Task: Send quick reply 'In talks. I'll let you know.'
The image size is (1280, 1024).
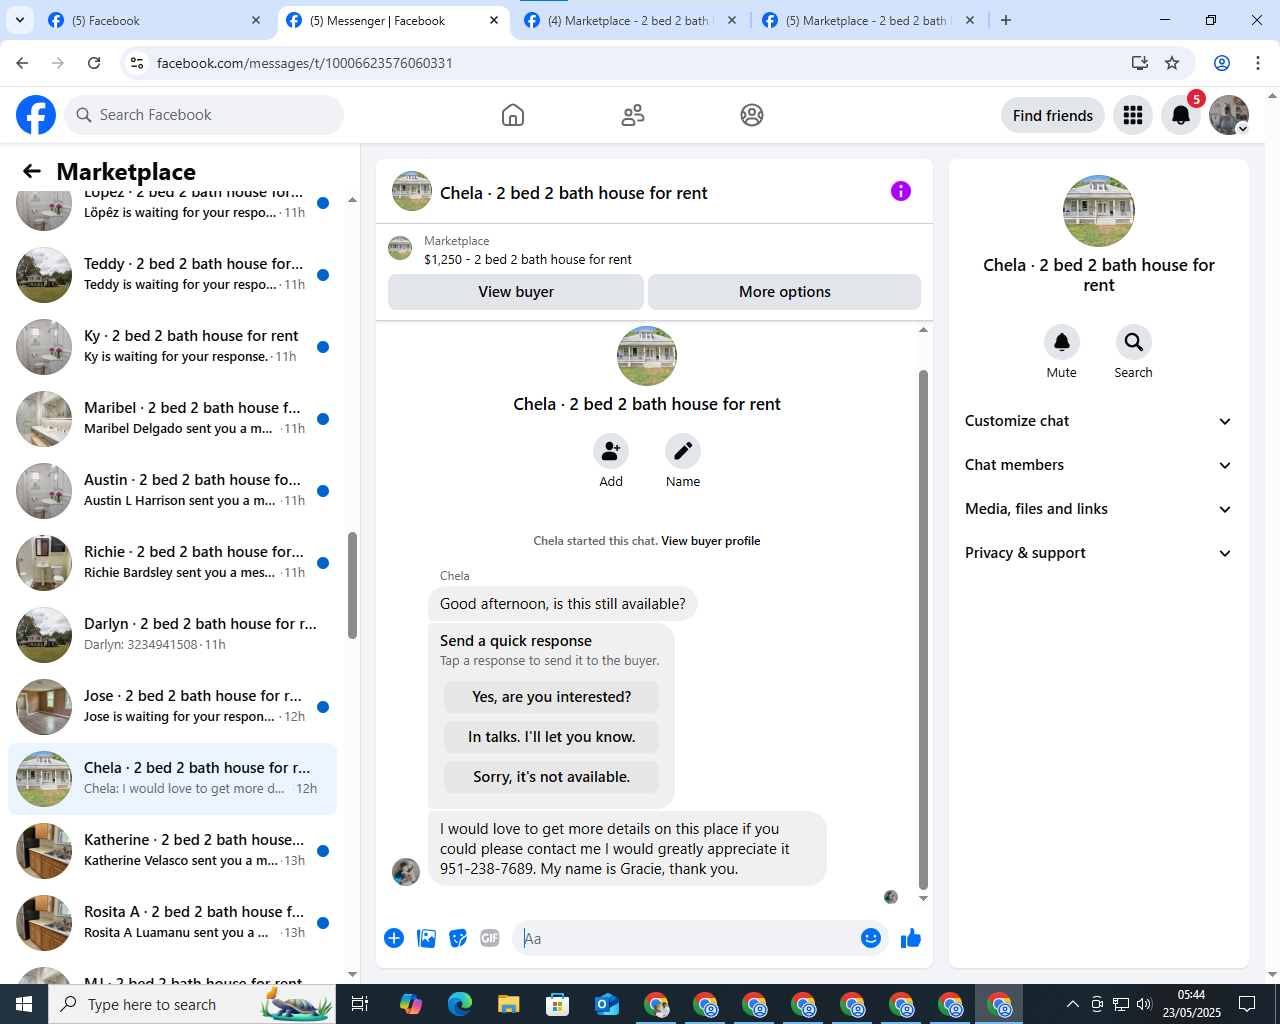Action: (552, 737)
